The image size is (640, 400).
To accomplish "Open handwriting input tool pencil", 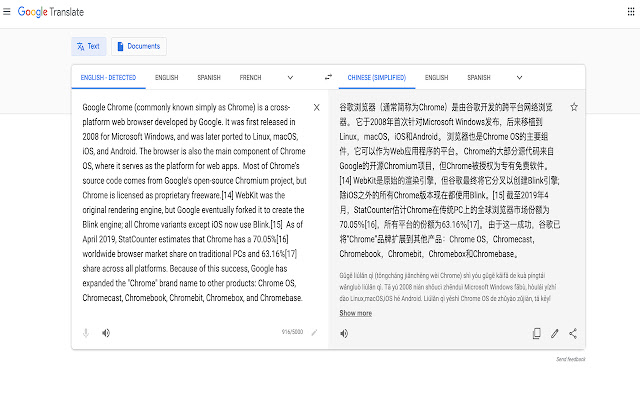I will 314,332.
